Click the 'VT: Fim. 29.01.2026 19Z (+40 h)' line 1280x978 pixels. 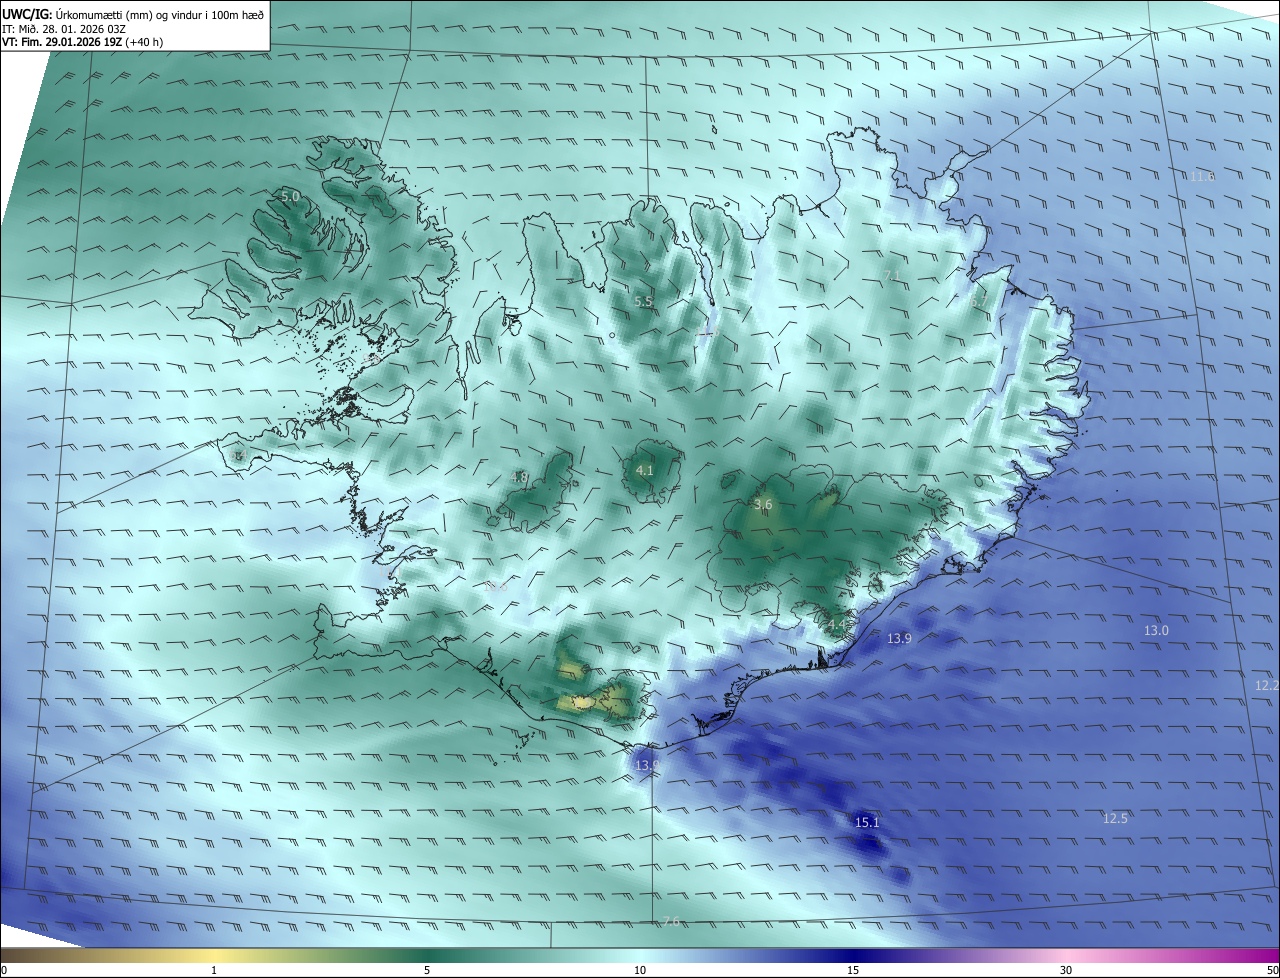pyautogui.click(x=84, y=42)
